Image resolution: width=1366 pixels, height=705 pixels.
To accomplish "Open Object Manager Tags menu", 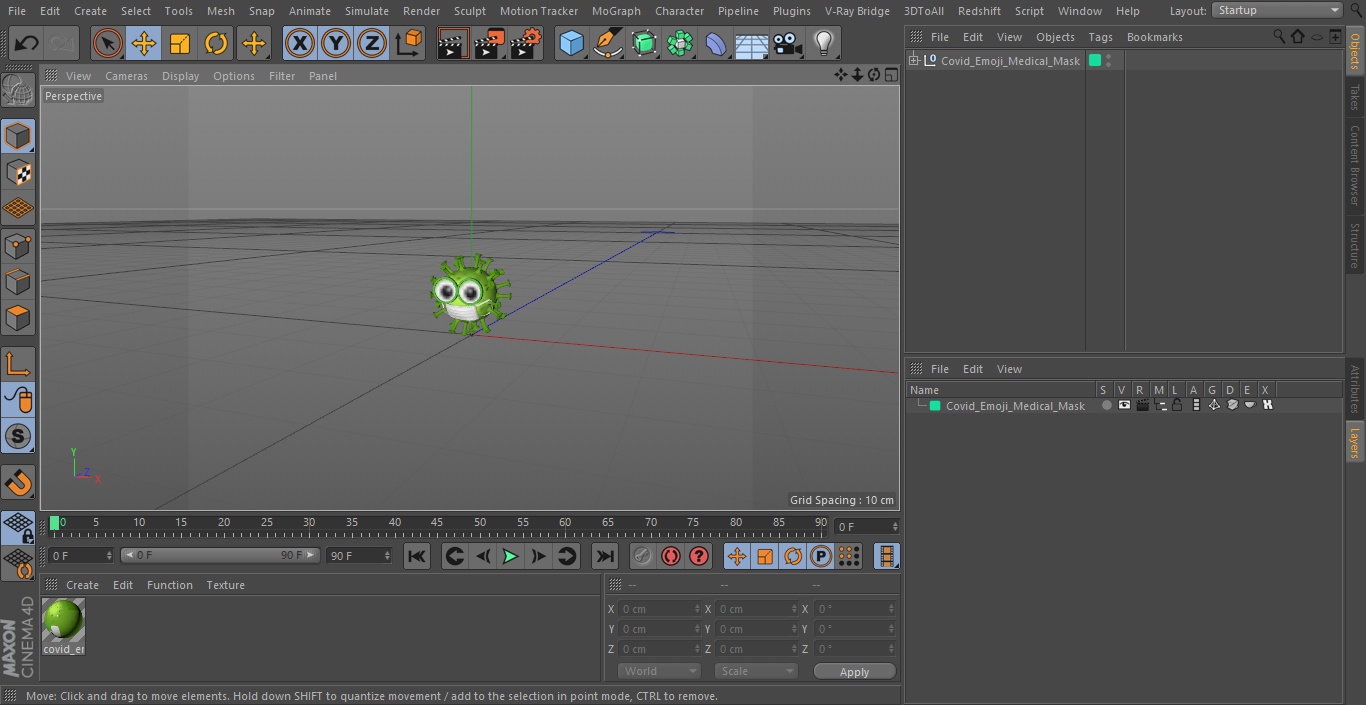I will coord(1100,37).
